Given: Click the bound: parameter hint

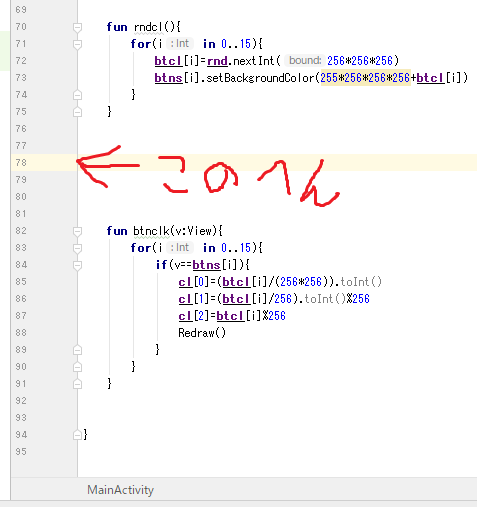Looking at the screenshot, I should pyautogui.click(x=305, y=61).
